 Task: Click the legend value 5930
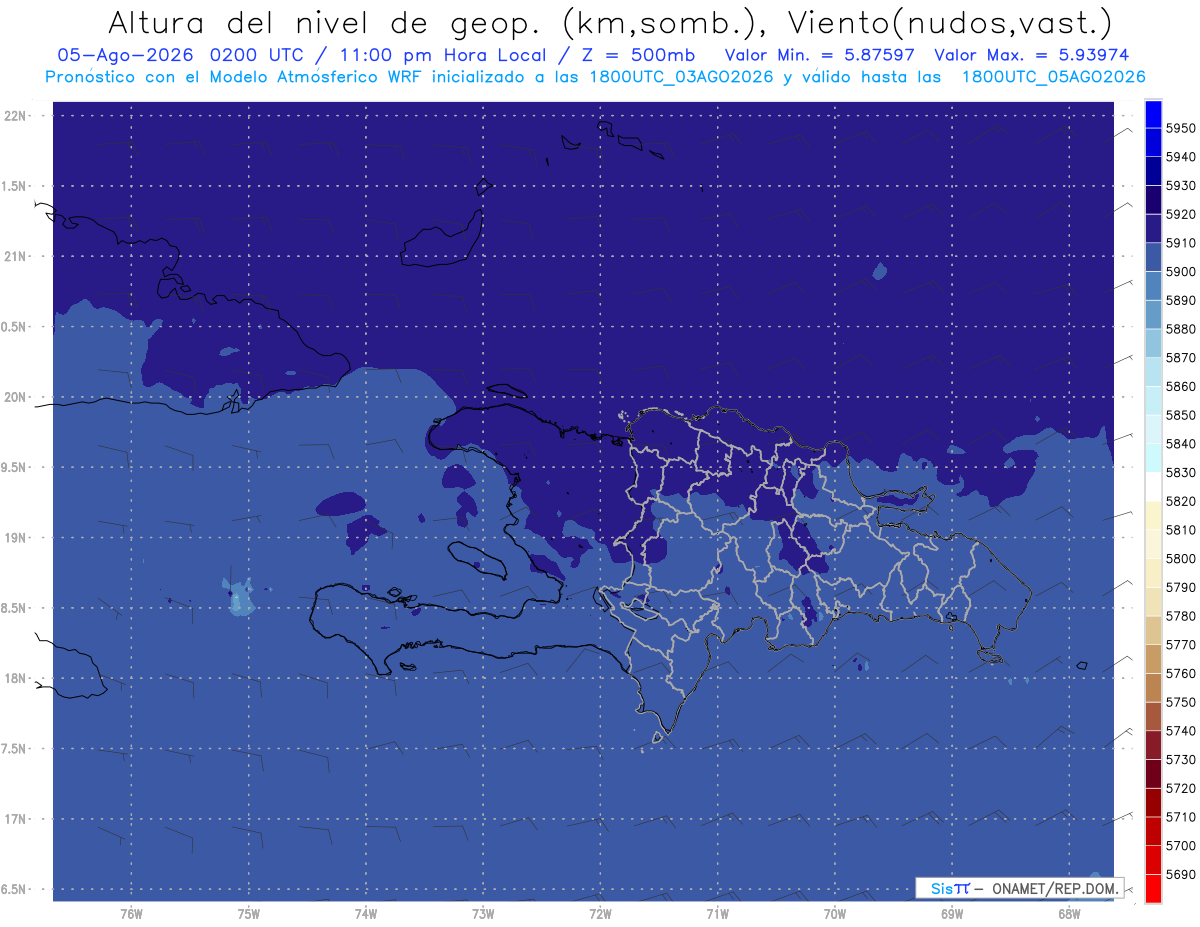click(1181, 186)
